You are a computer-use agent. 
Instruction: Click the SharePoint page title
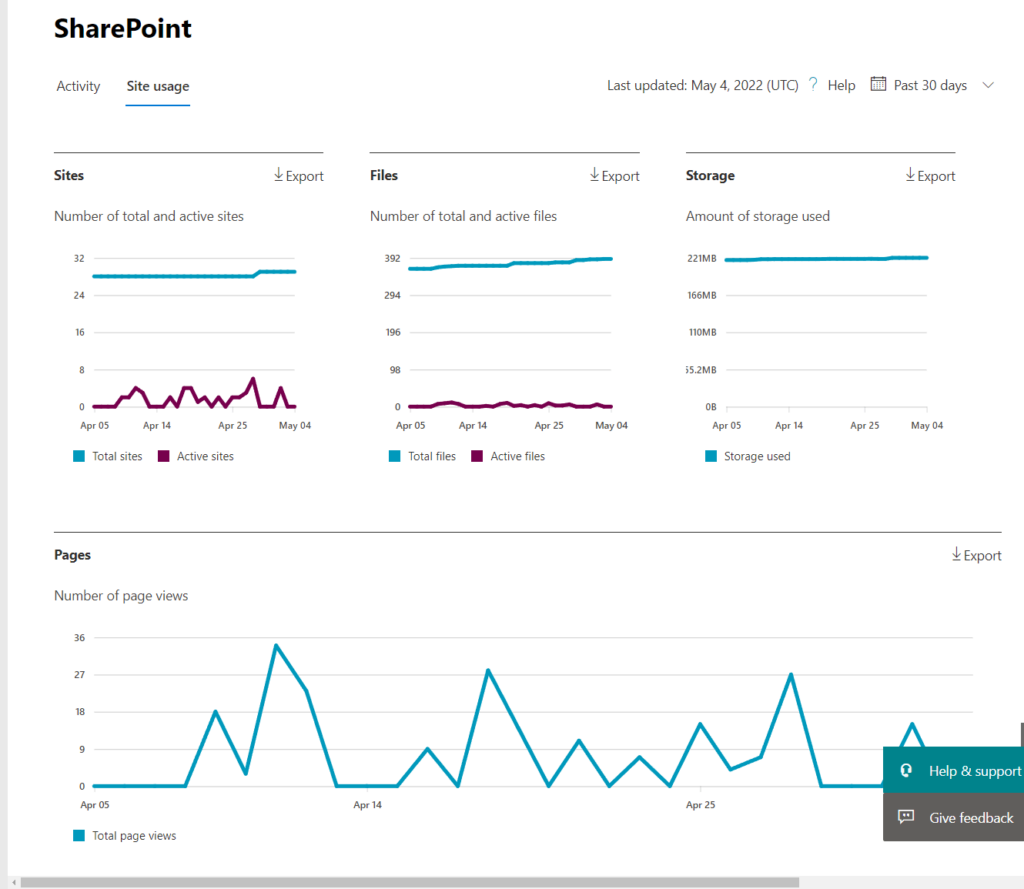[x=123, y=29]
